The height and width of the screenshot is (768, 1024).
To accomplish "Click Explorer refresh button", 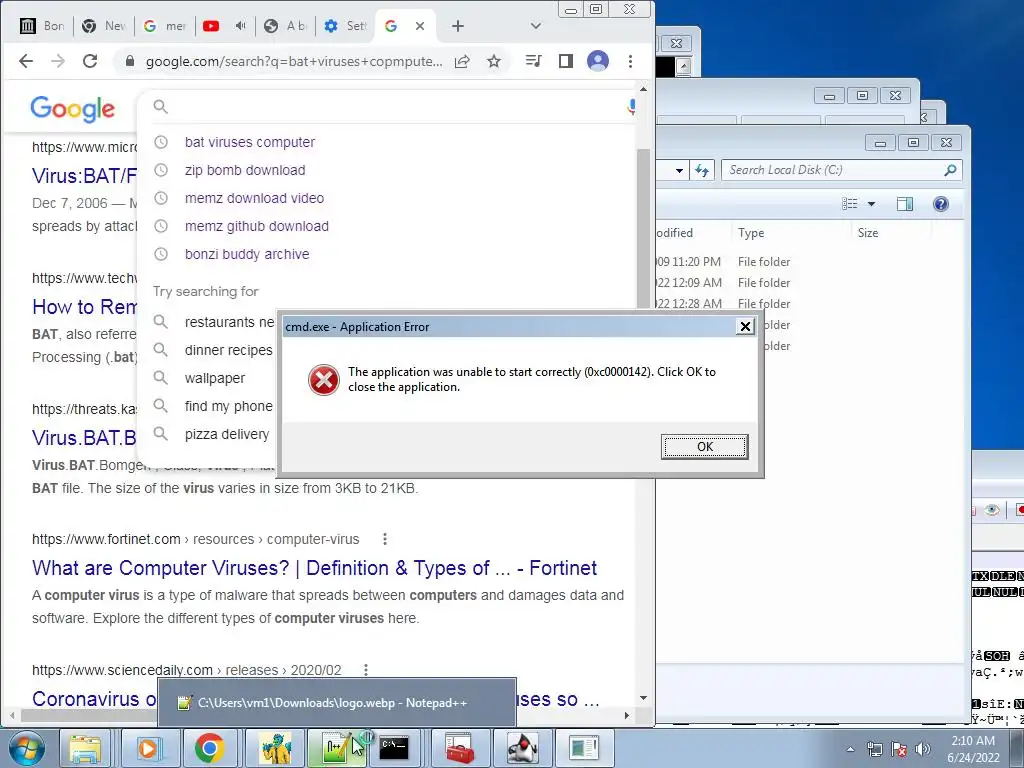I will [702, 170].
